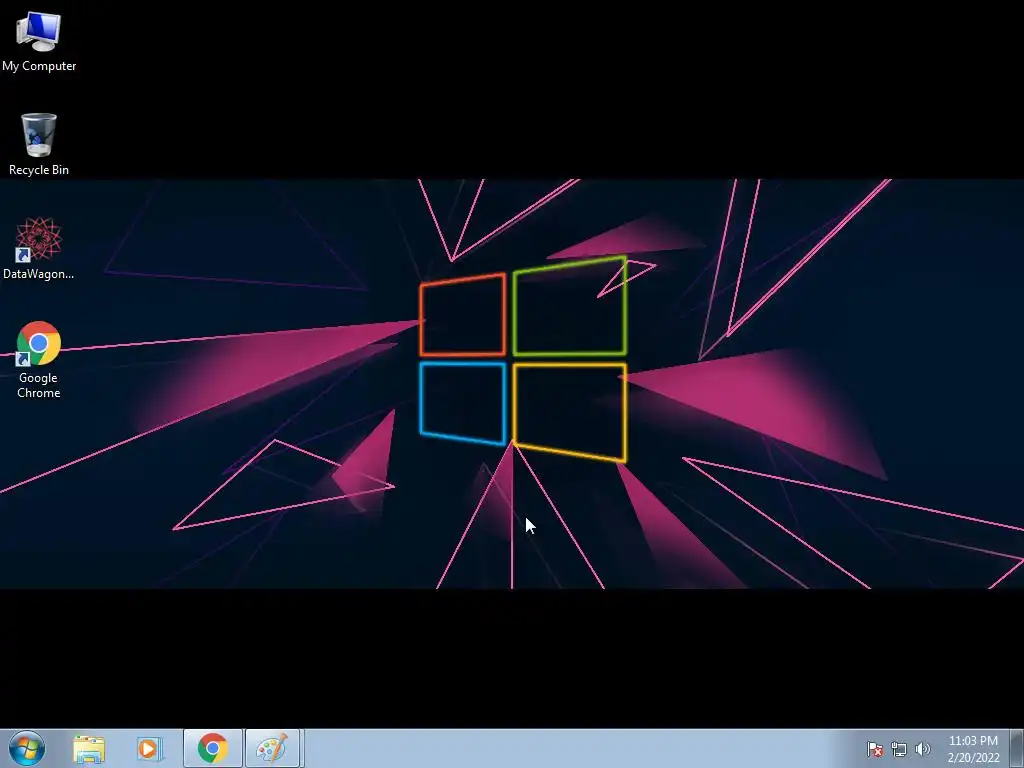Switch to Chrome in the taskbar

coord(213,748)
